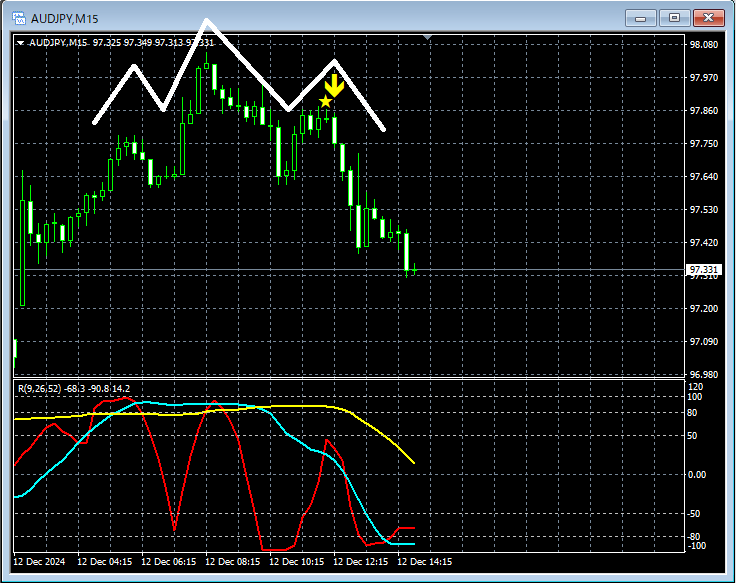Click the price scale value 97.640

(704, 176)
